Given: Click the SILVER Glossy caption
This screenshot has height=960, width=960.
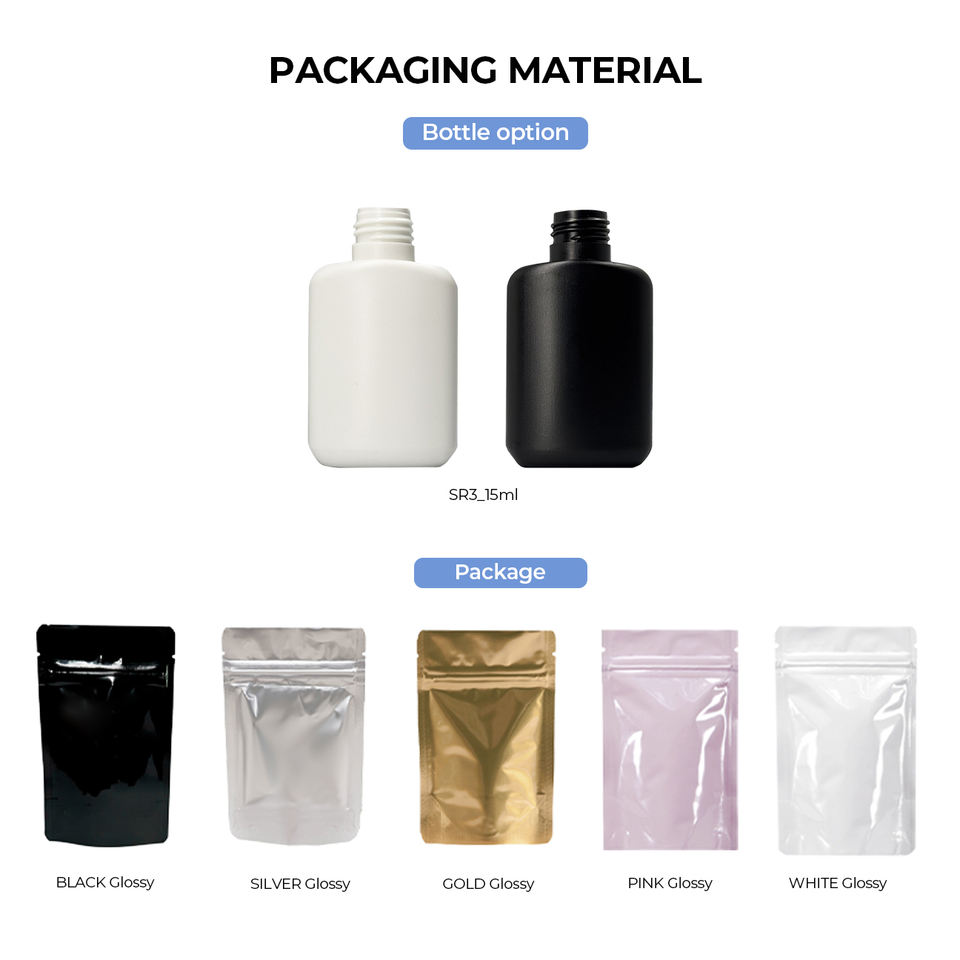Looking at the screenshot, I should pos(300,883).
